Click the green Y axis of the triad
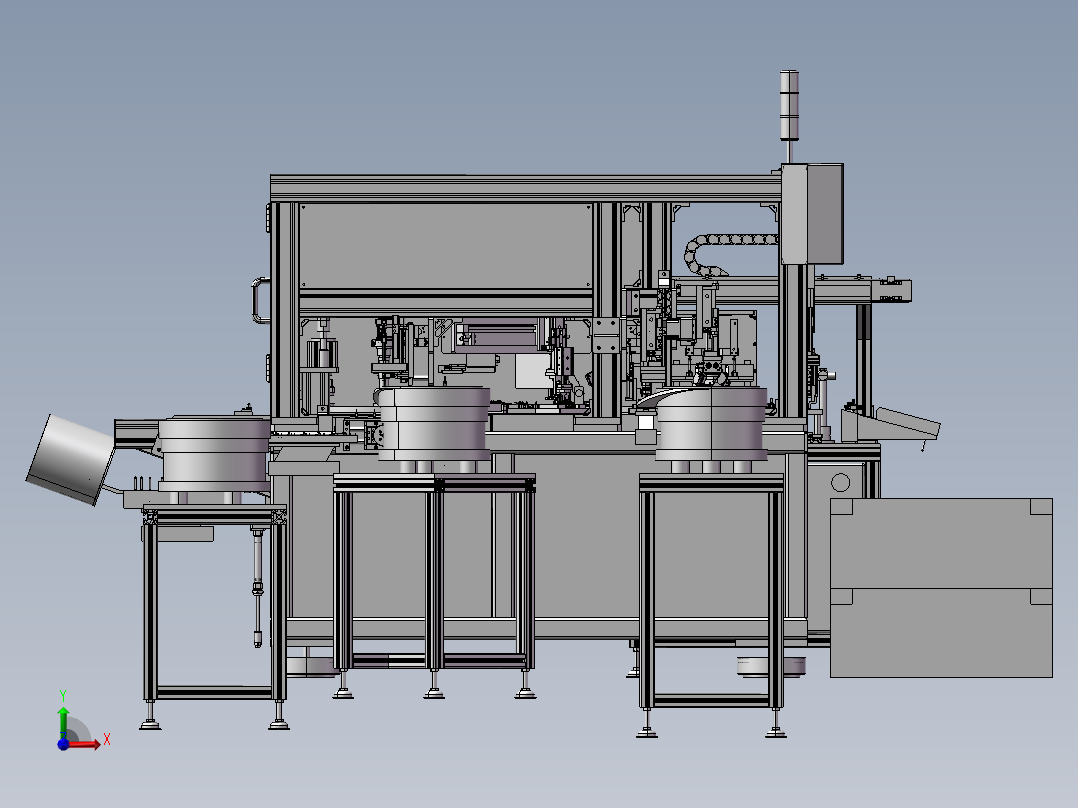The height and width of the screenshot is (808, 1078). pyautogui.click(x=63, y=722)
